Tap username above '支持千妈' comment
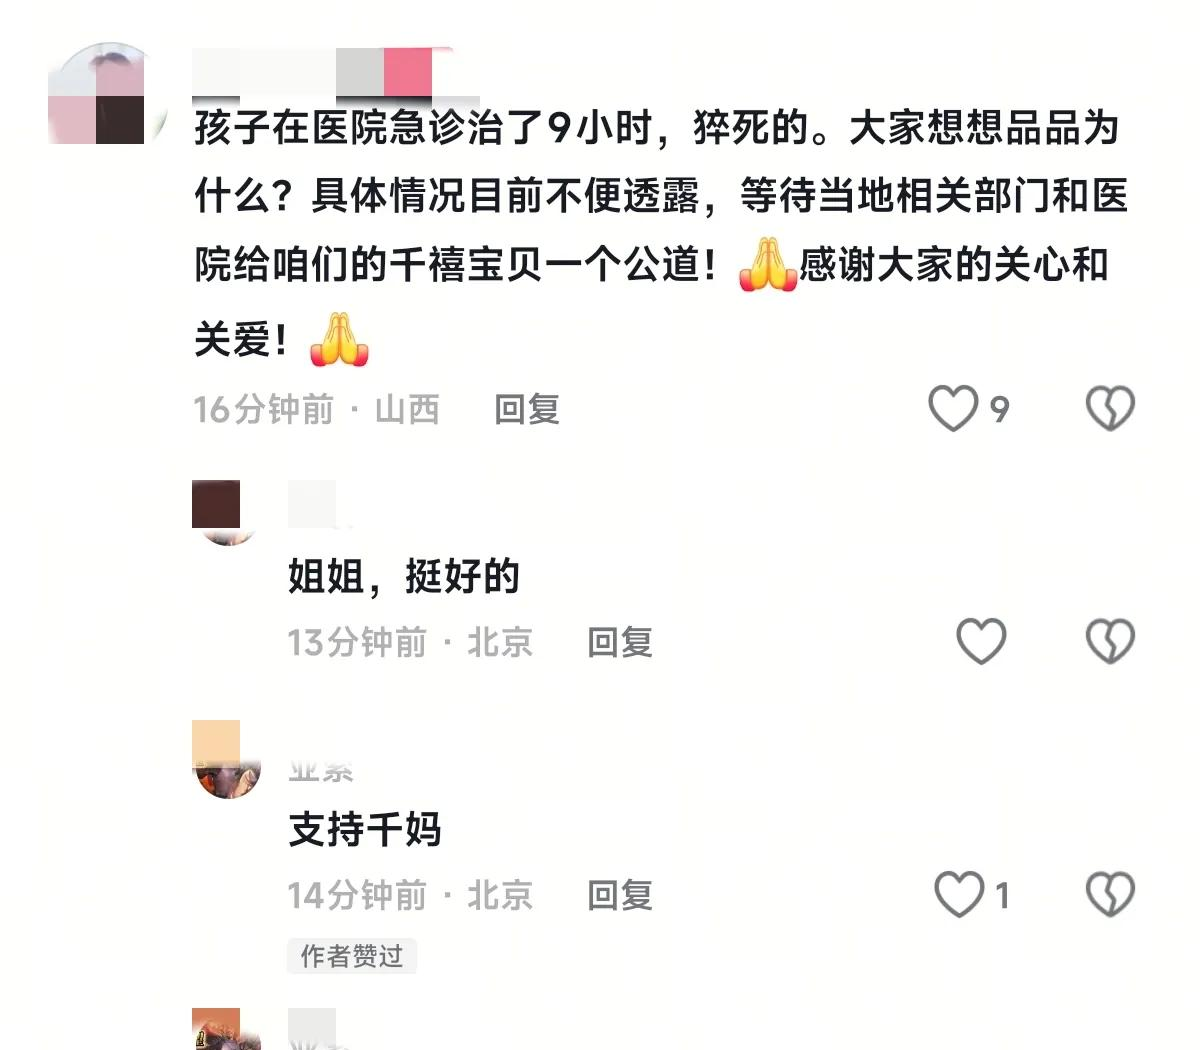Image resolution: width=1200 pixels, height=1050 pixels. click(321, 770)
